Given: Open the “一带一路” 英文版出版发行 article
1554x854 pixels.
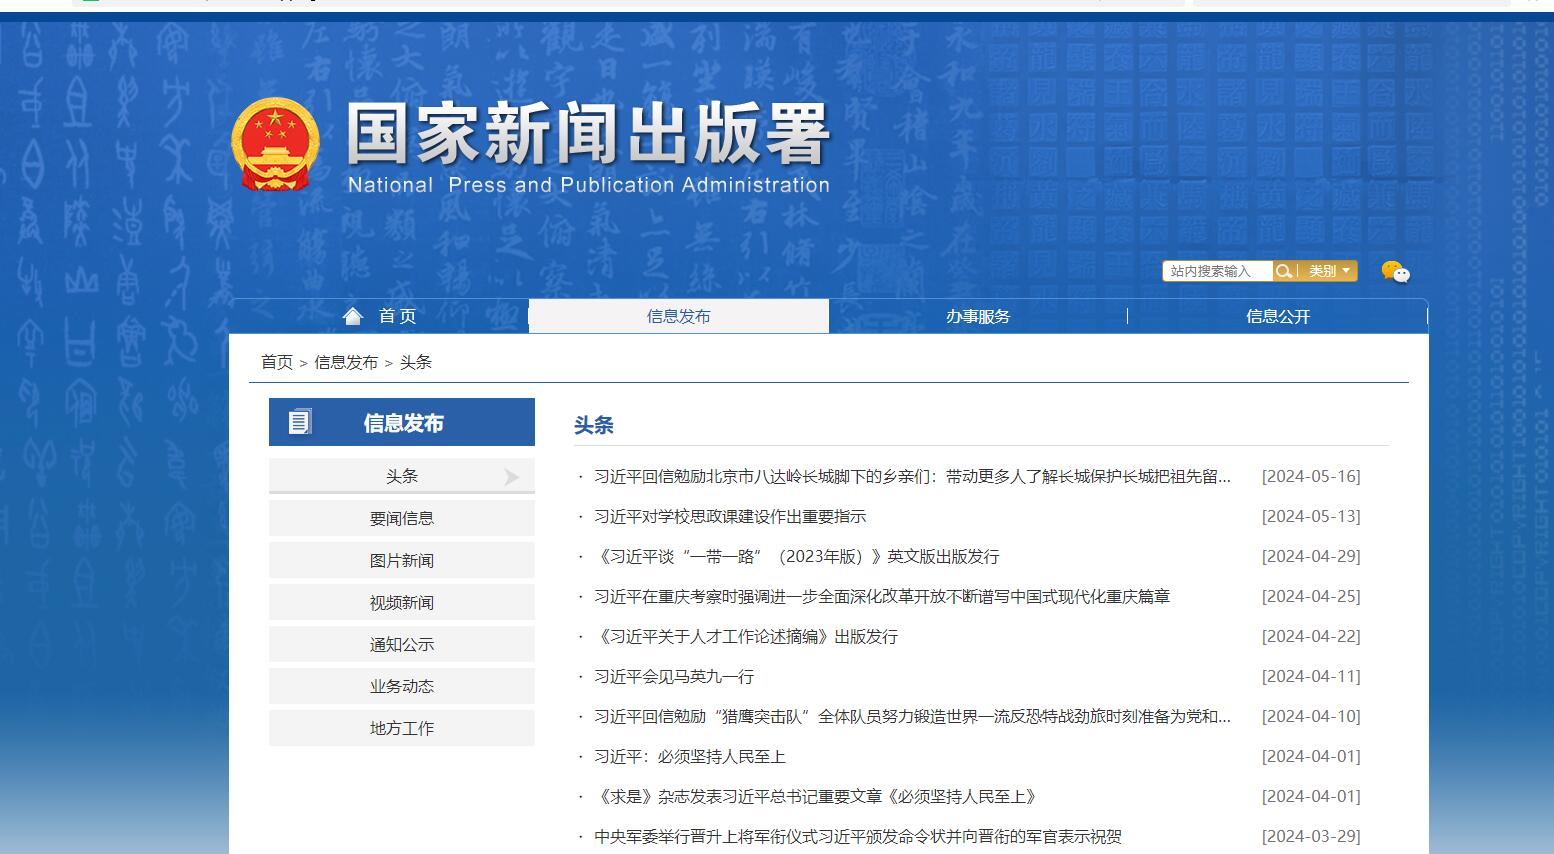Looking at the screenshot, I should pos(797,556).
